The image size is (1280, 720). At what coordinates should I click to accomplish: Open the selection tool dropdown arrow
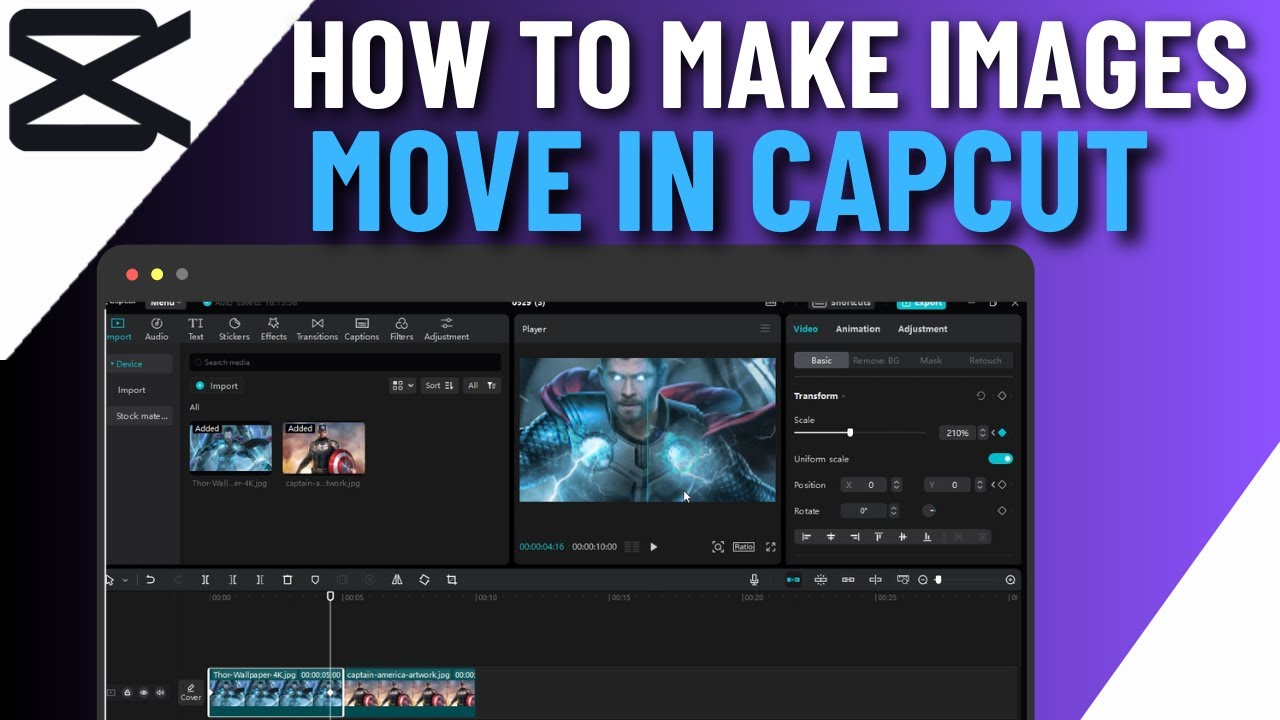coord(125,580)
